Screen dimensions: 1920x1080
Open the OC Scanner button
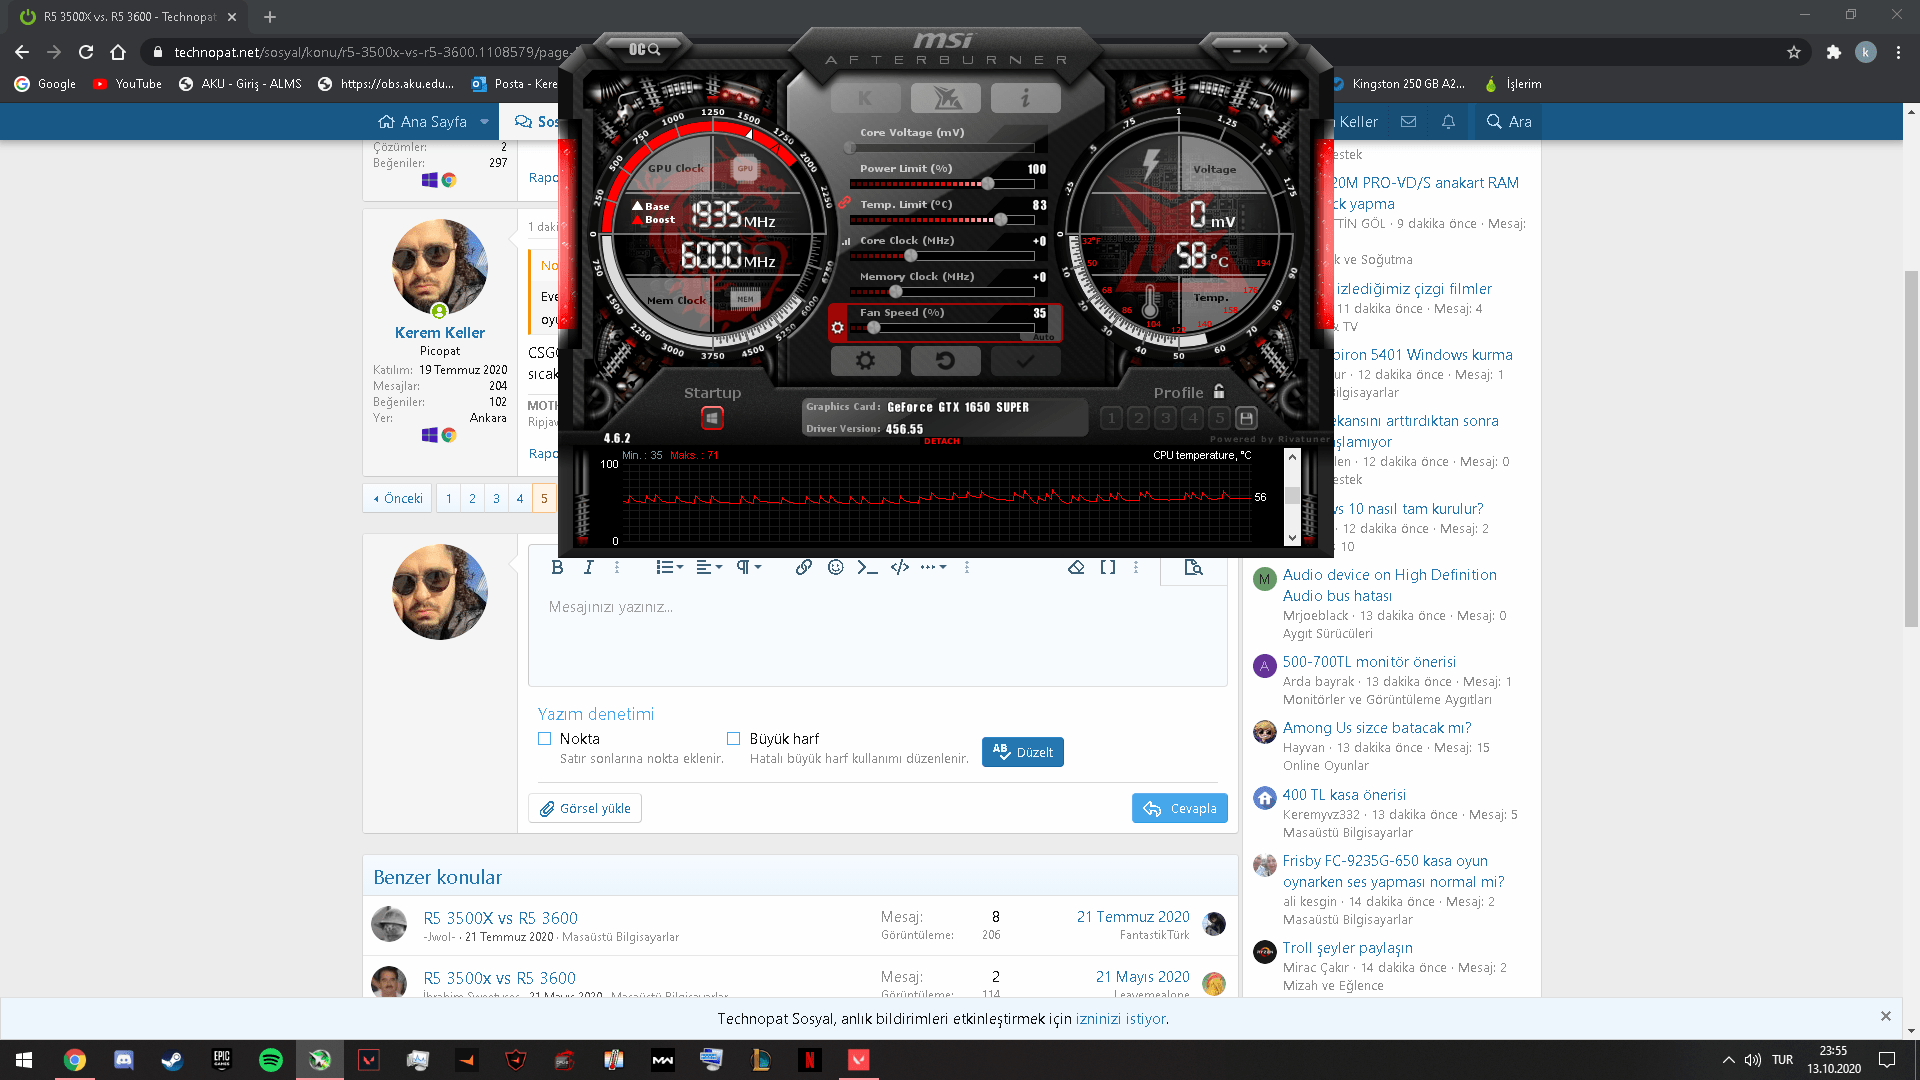point(645,49)
